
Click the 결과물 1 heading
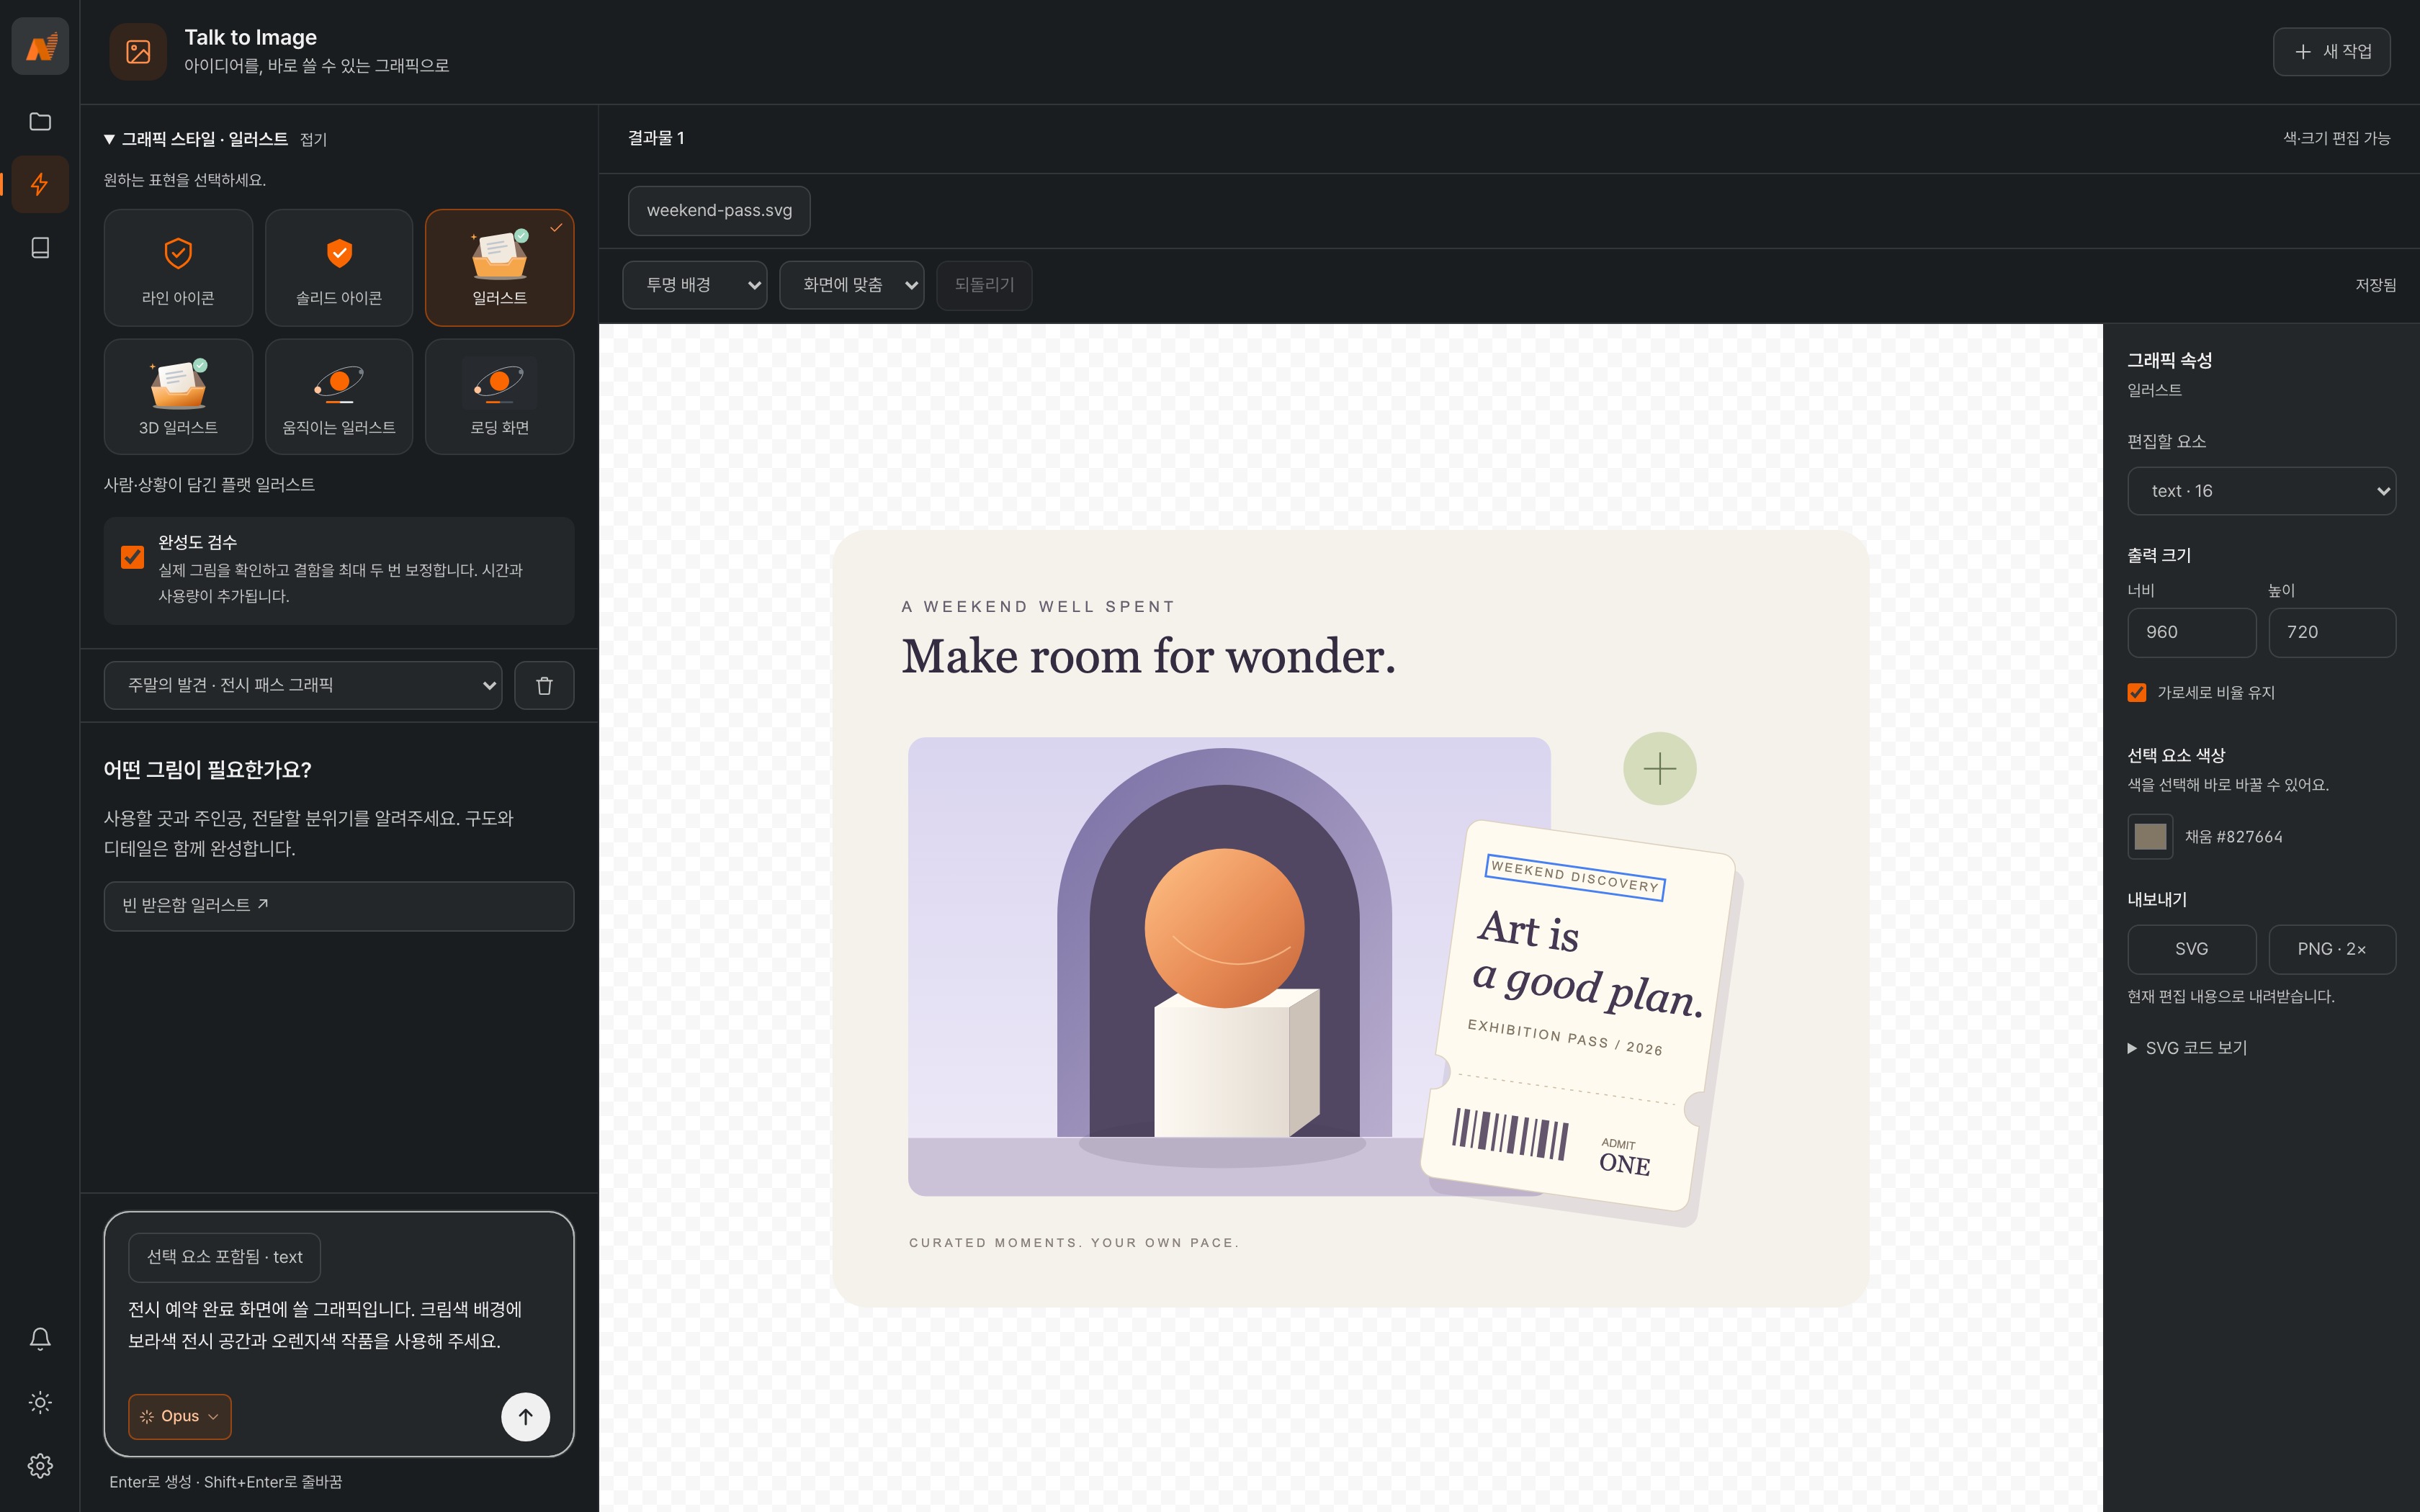tap(656, 138)
